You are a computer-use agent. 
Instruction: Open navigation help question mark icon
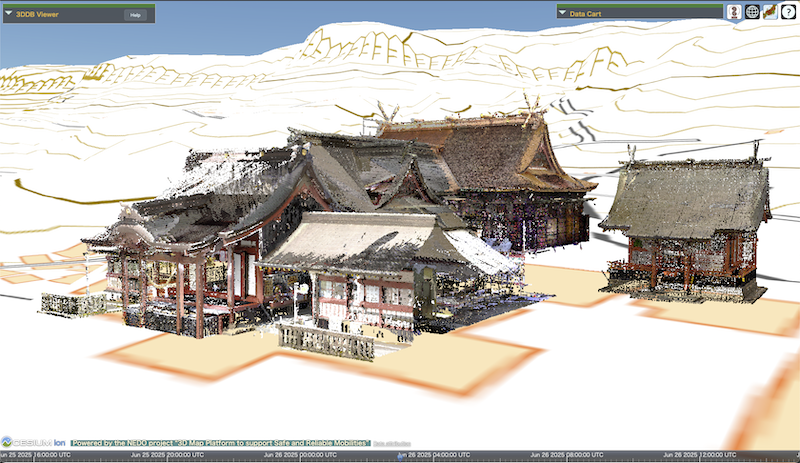pos(788,12)
